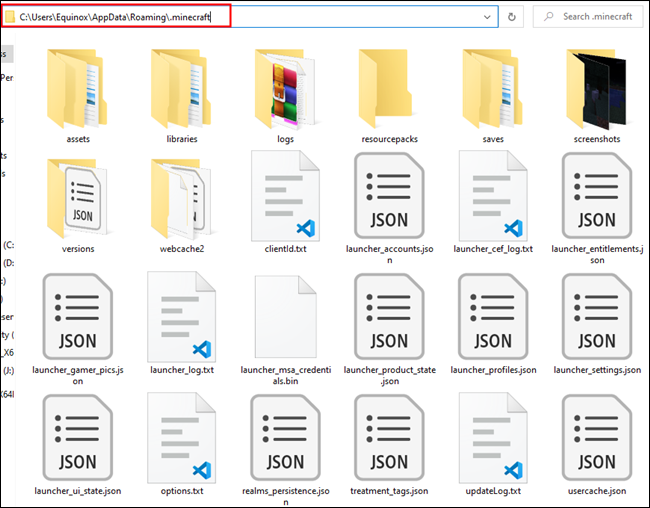Select launcher_profiles.json file icon
The image size is (650, 508).
click(493, 316)
